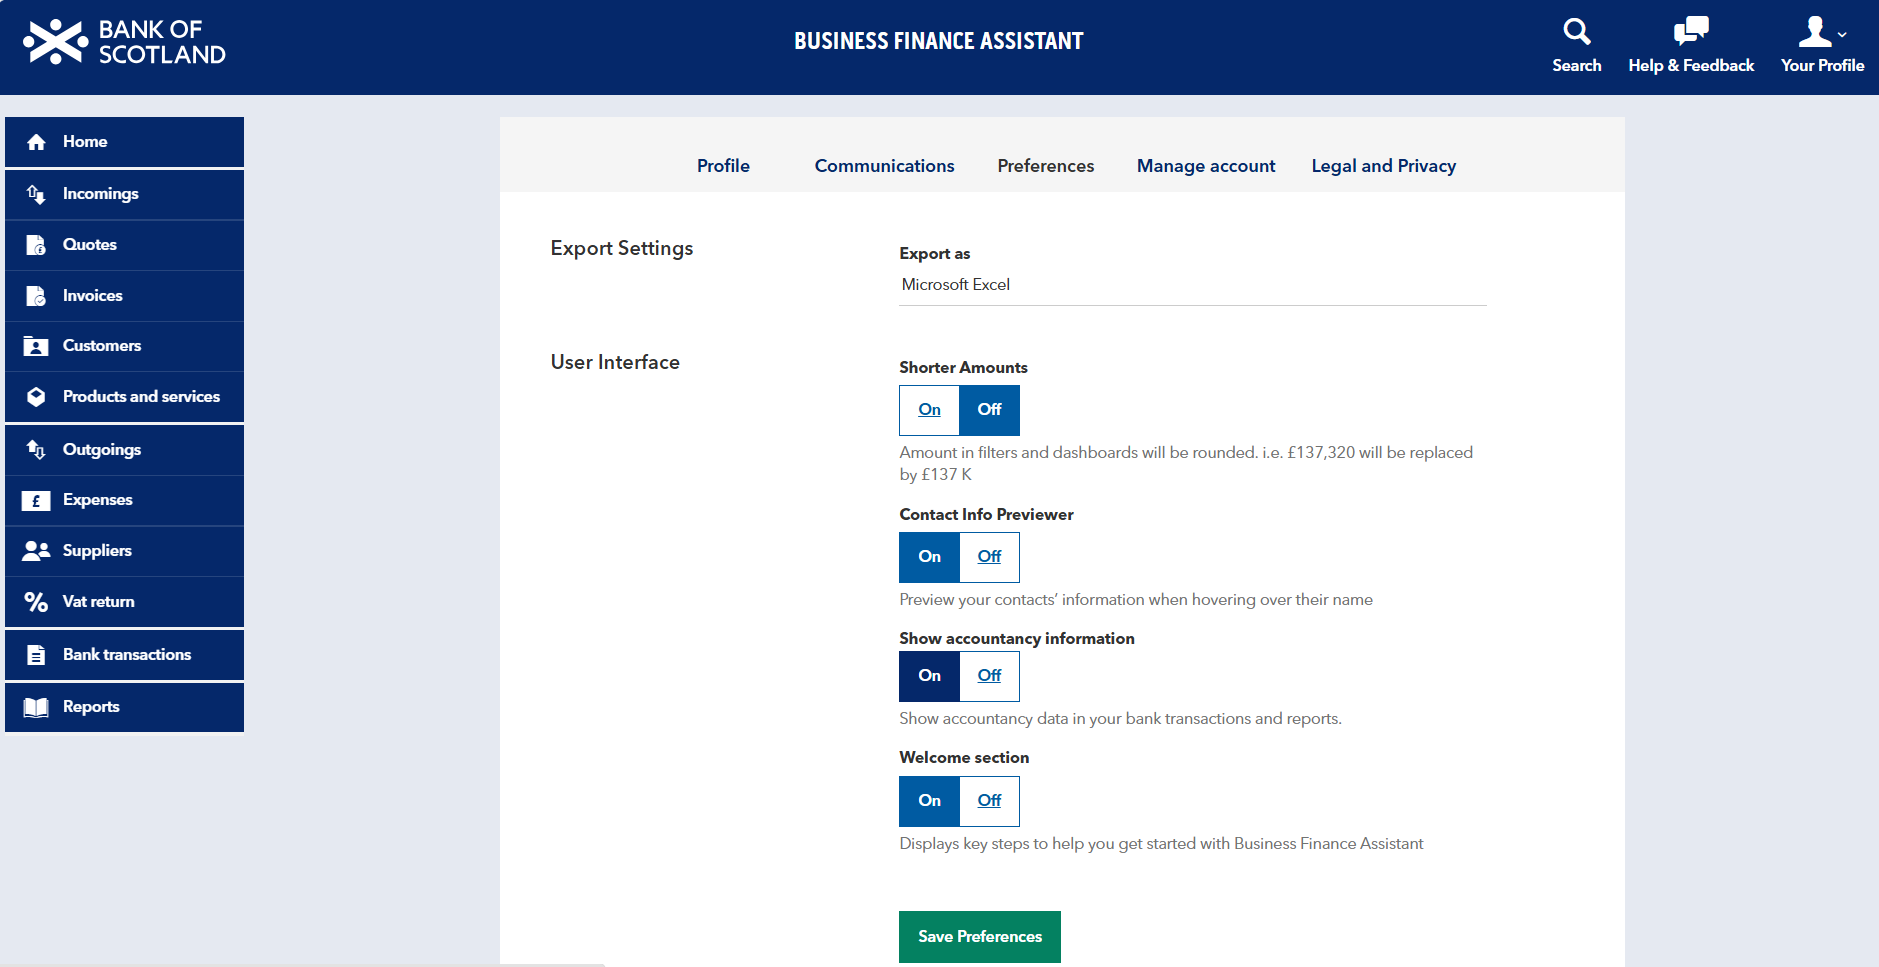The width and height of the screenshot is (1879, 967).
Task: Open Quotes from the sidebar
Action: (x=124, y=245)
